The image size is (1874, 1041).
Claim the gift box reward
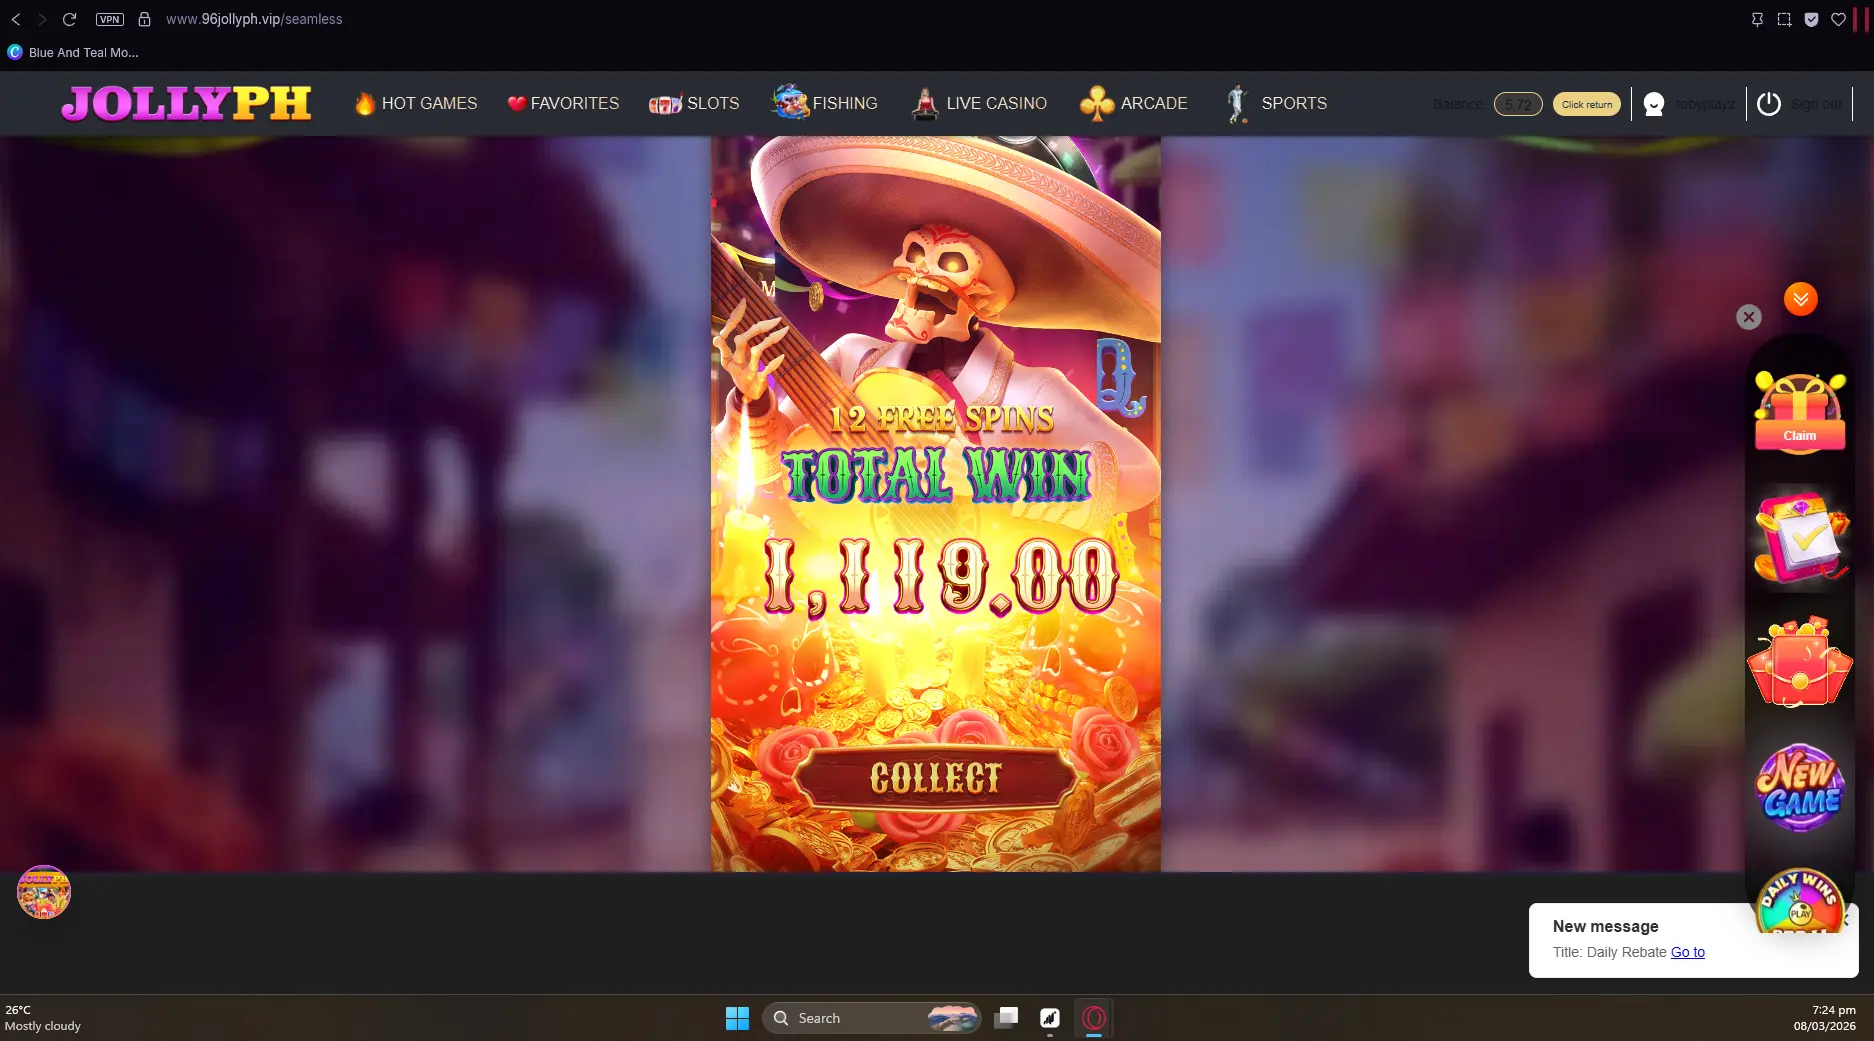click(1800, 412)
